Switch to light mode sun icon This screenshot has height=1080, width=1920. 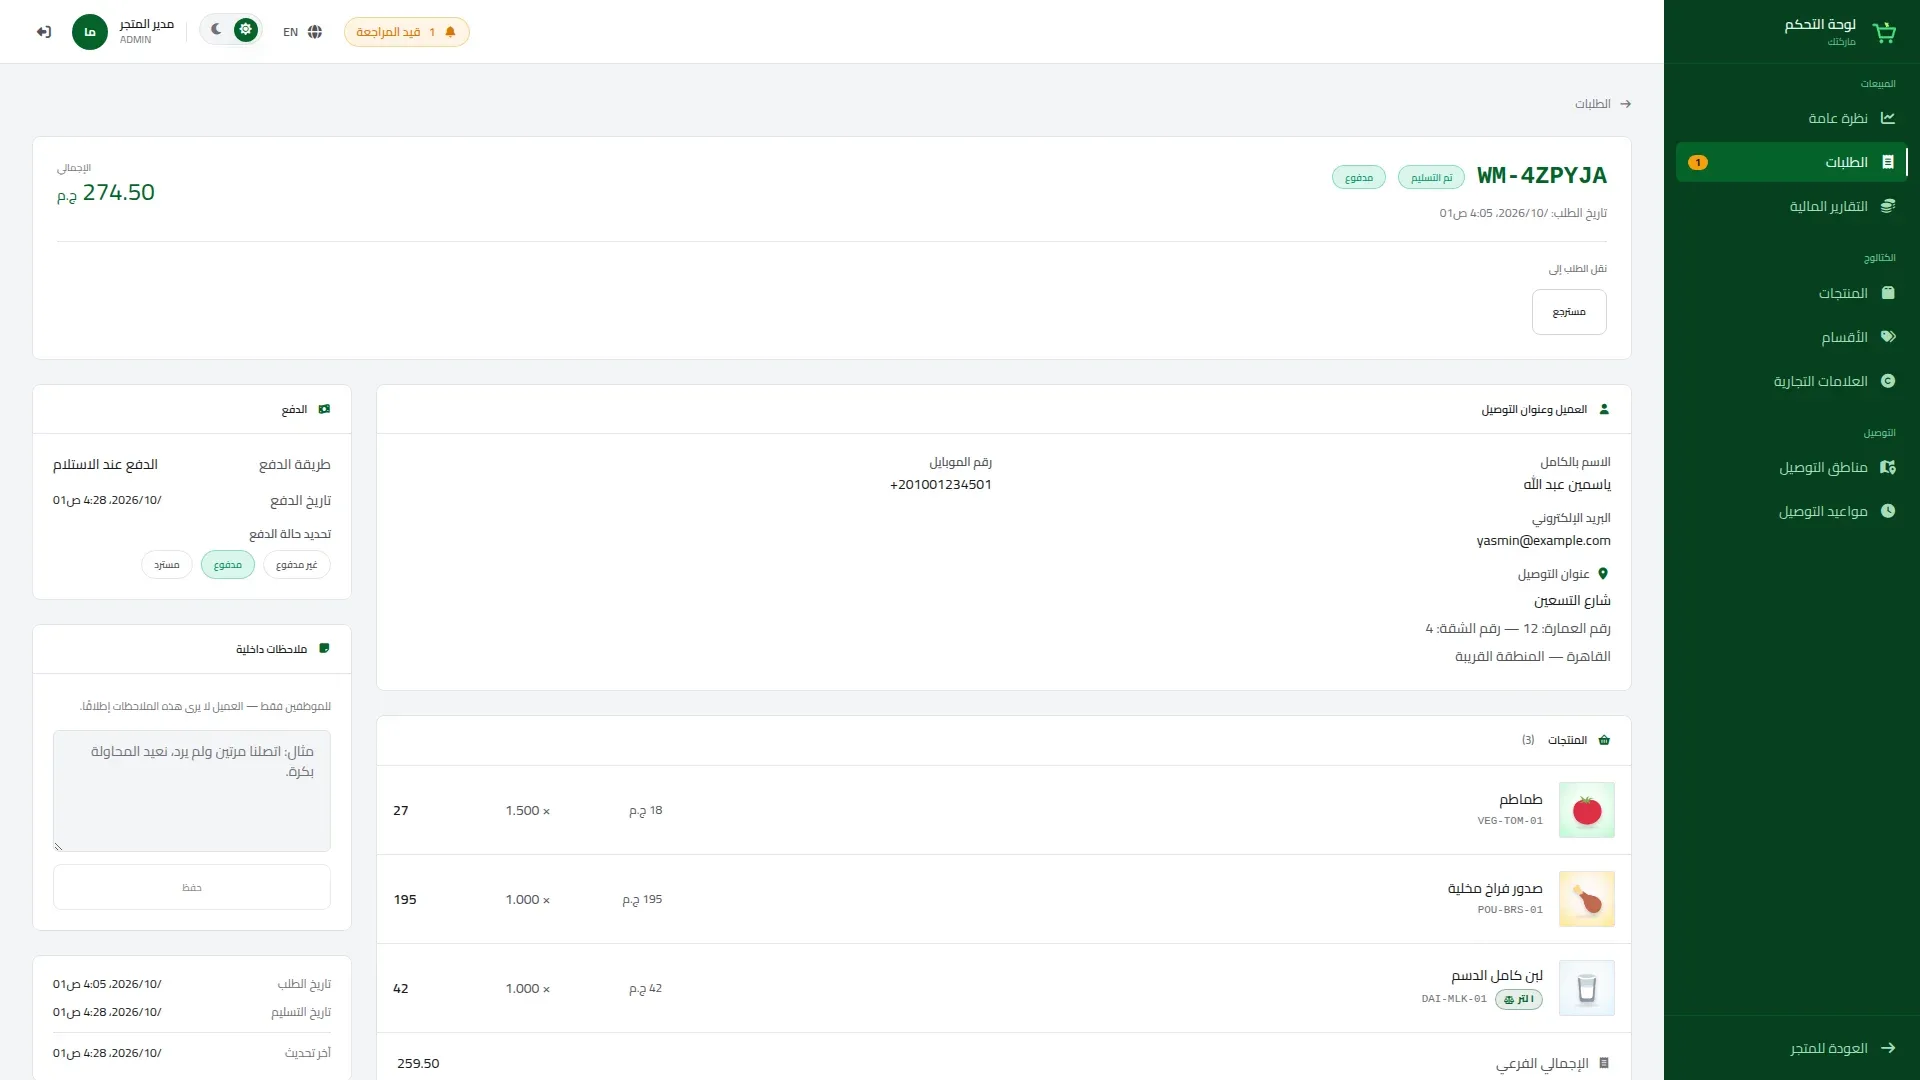tap(245, 30)
